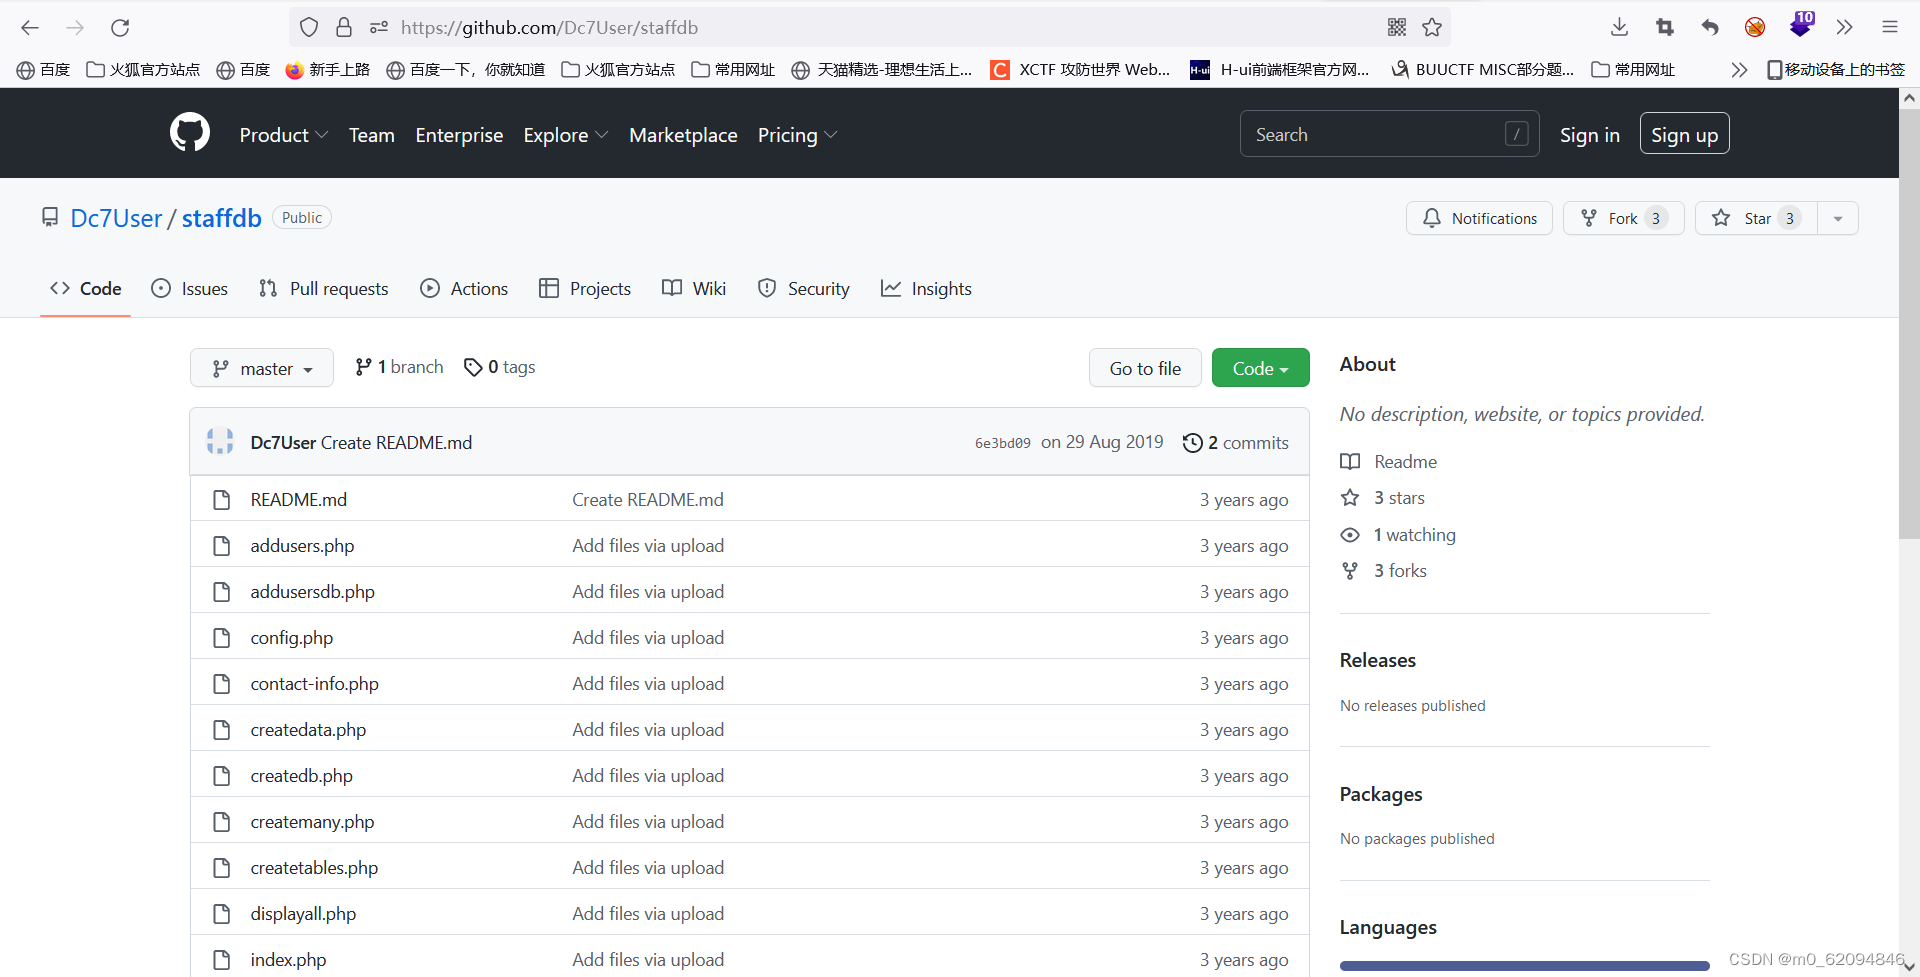Go back to the previous page
1920x977 pixels.
coord(30,27)
